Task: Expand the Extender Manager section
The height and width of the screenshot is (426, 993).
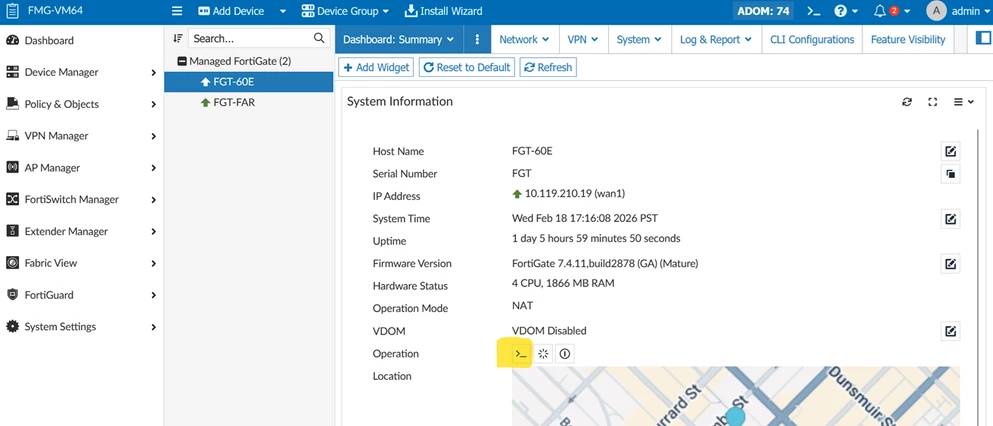Action: tap(153, 232)
